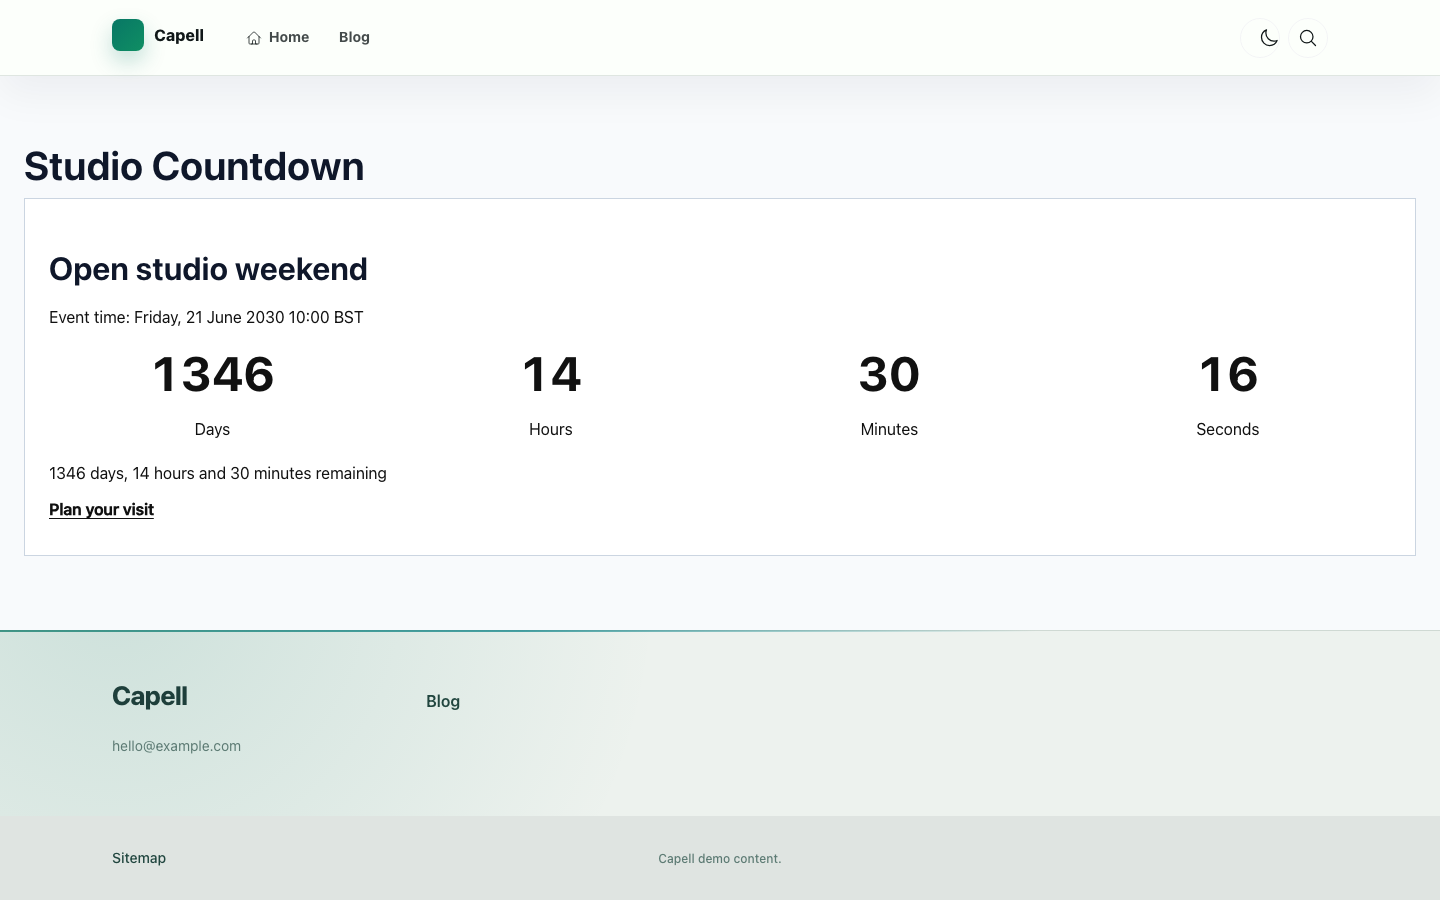
Task: Click the Capell demo content footer note
Action: pyautogui.click(x=720, y=859)
